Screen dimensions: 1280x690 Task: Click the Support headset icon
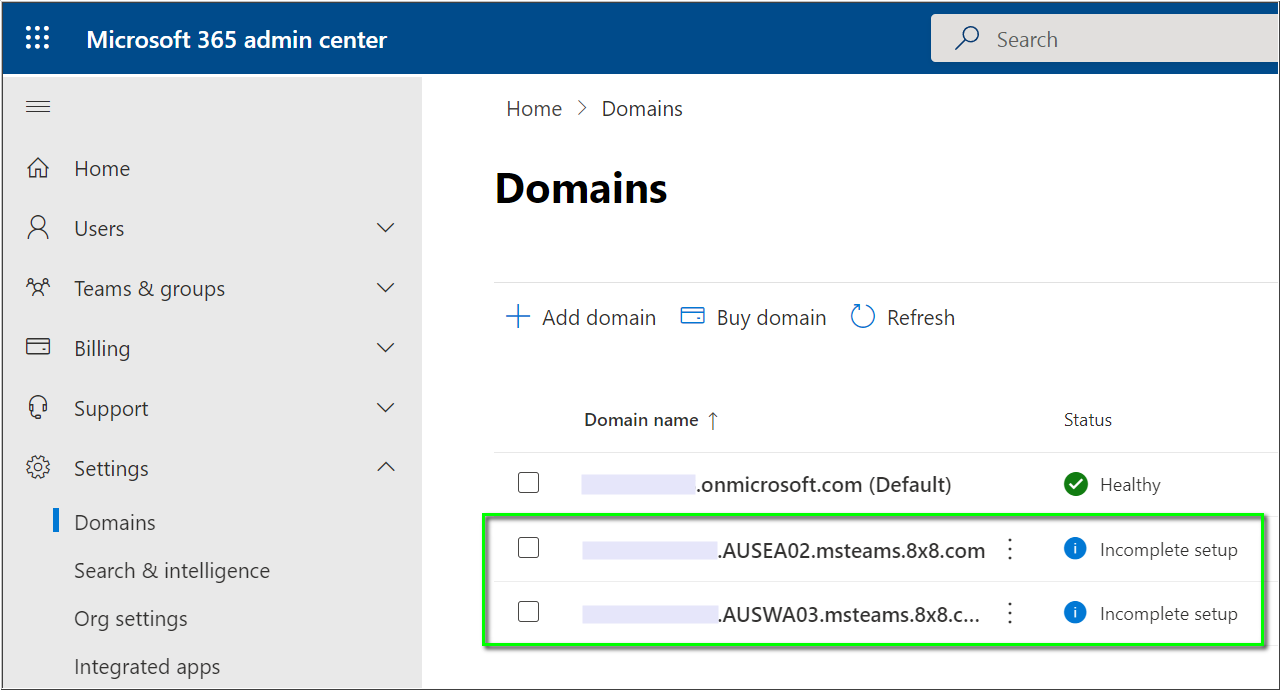click(x=38, y=408)
